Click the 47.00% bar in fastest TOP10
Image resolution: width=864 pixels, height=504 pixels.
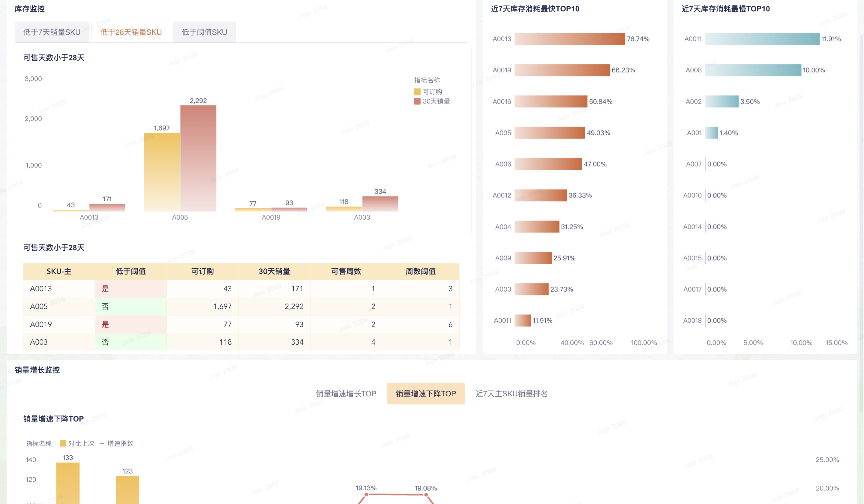[x=548, y=164]
